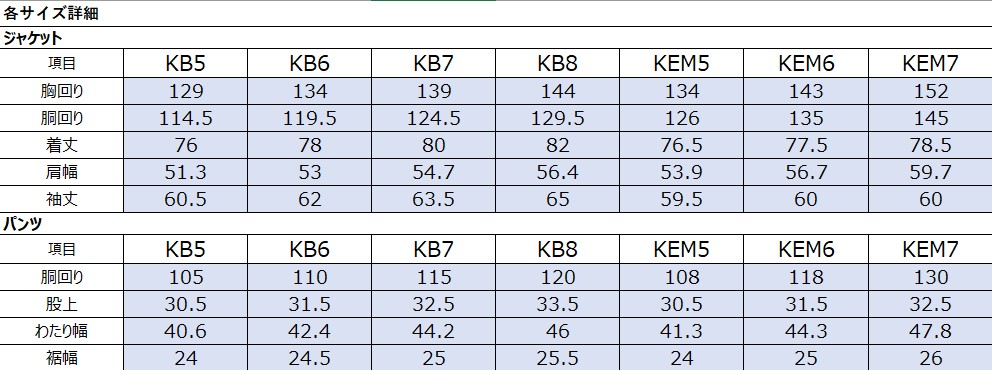Viewport: 992px width, 370px height.
Task: Click the pants table 項目 header cell
Action: coord(62,249)
